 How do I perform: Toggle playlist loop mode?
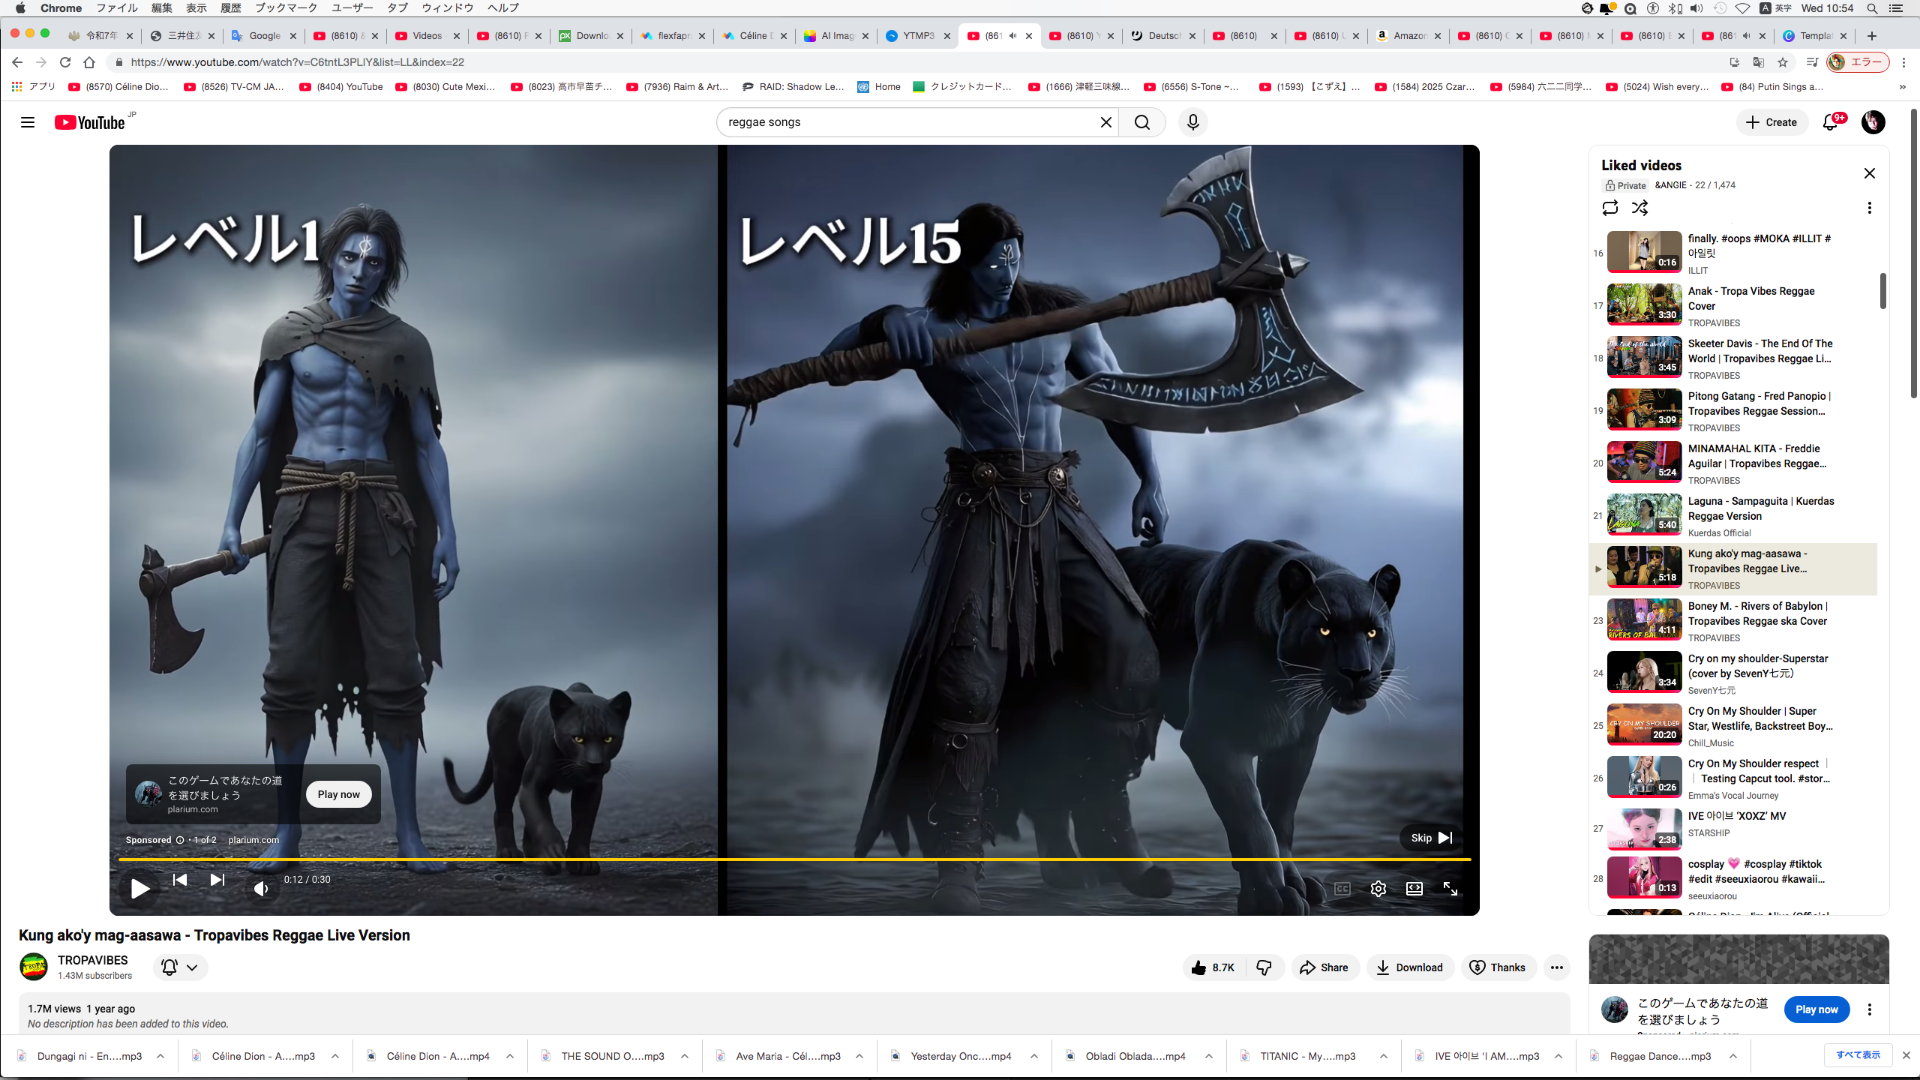[x=1610, y=208]
